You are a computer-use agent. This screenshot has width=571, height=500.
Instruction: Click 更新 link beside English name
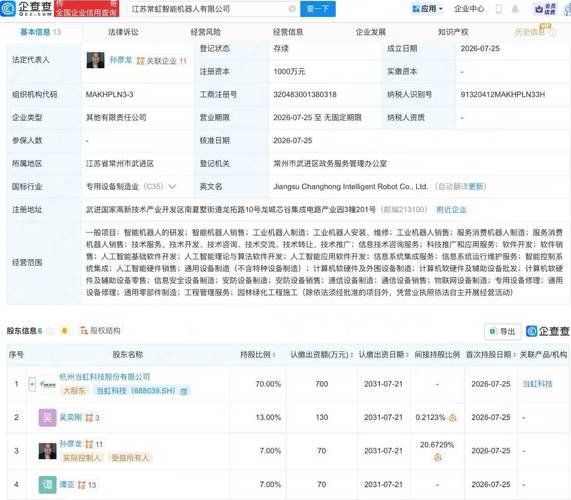476,186
